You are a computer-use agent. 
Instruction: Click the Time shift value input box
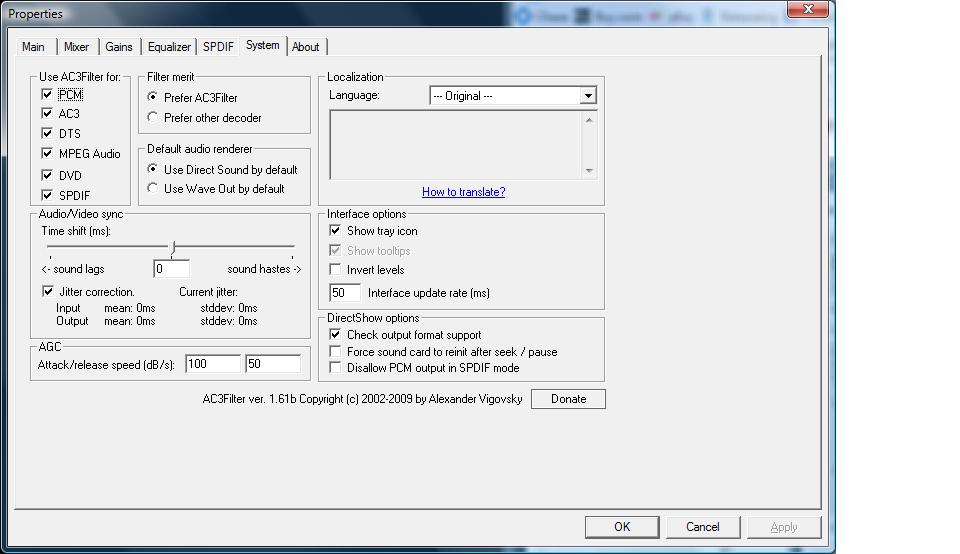171,269
